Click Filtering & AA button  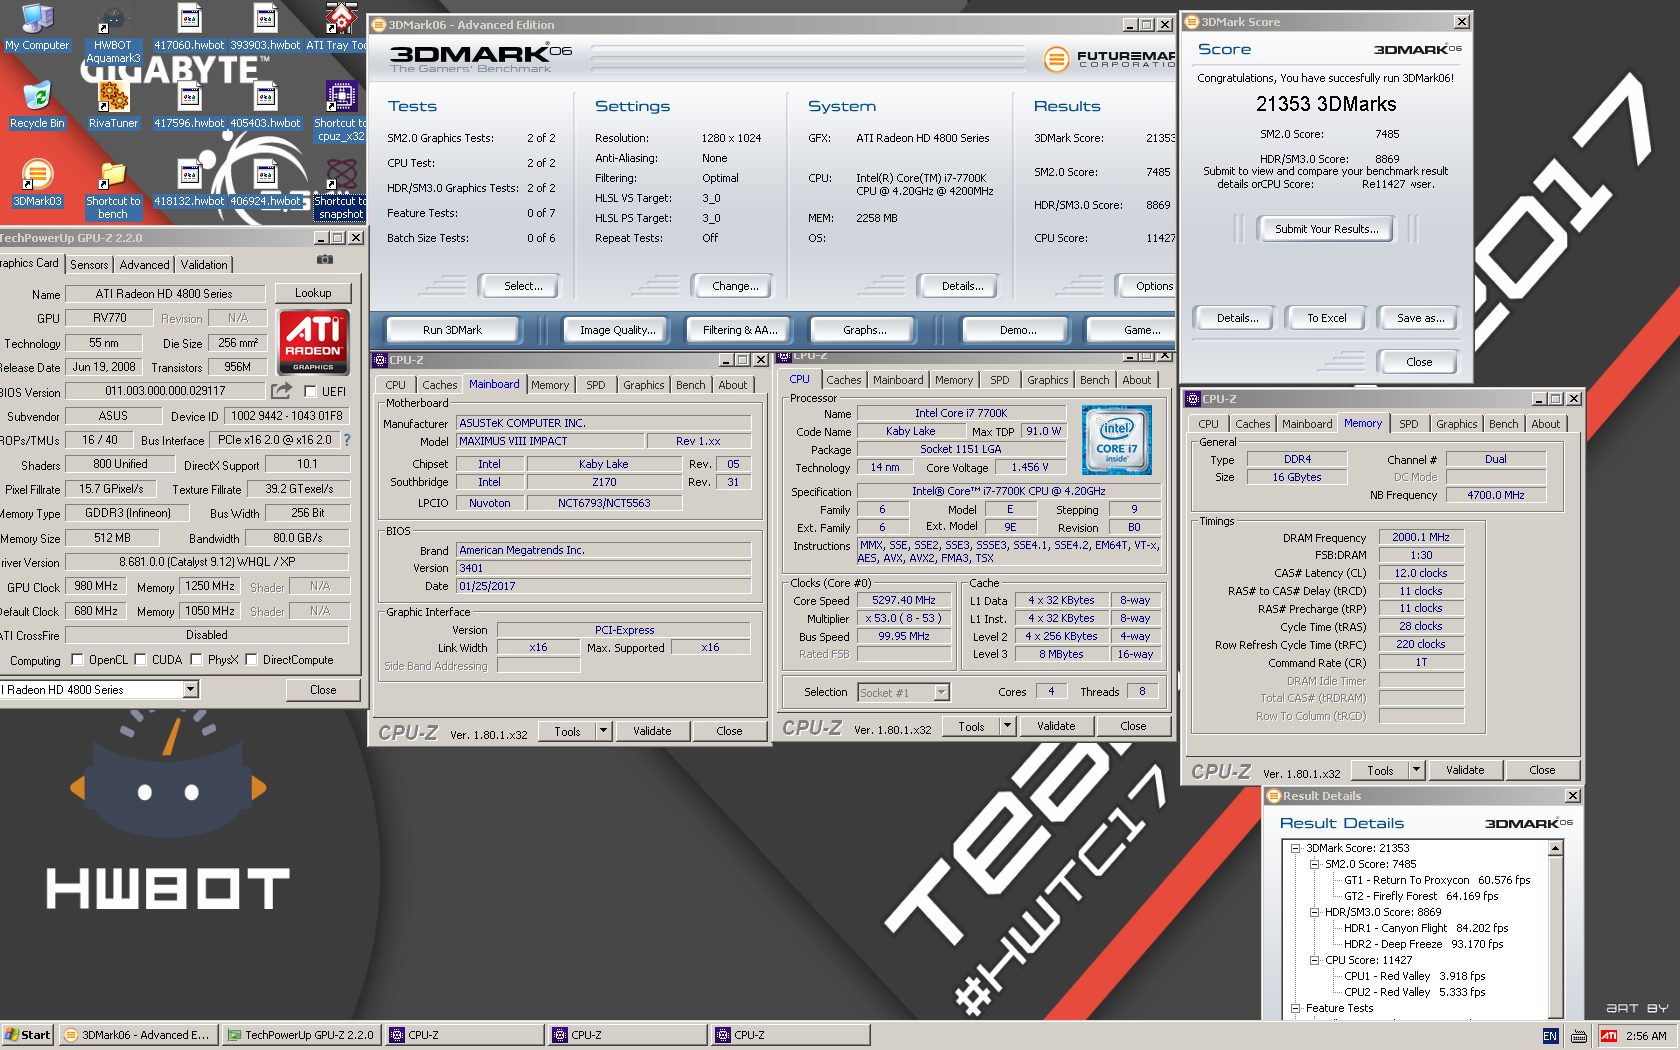pyautogui.click(x=739, y=330)
